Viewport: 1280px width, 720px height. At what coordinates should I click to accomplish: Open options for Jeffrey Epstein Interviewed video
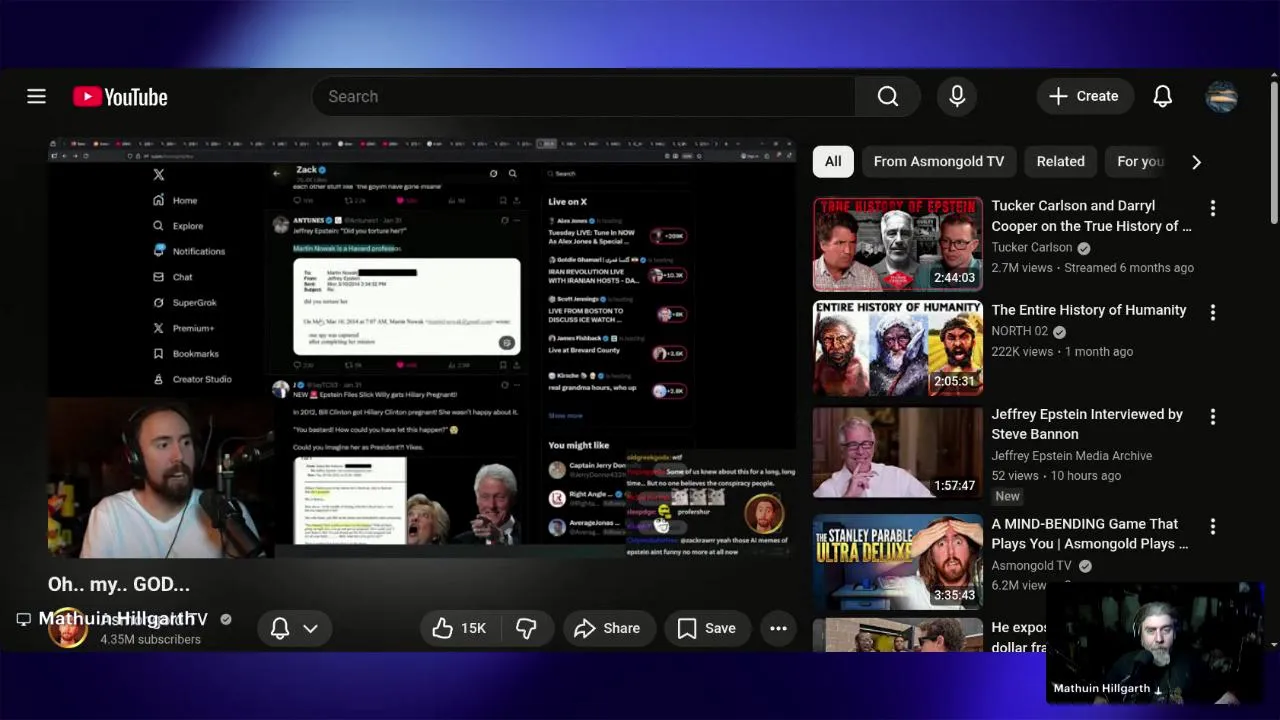pos(1212,416)
